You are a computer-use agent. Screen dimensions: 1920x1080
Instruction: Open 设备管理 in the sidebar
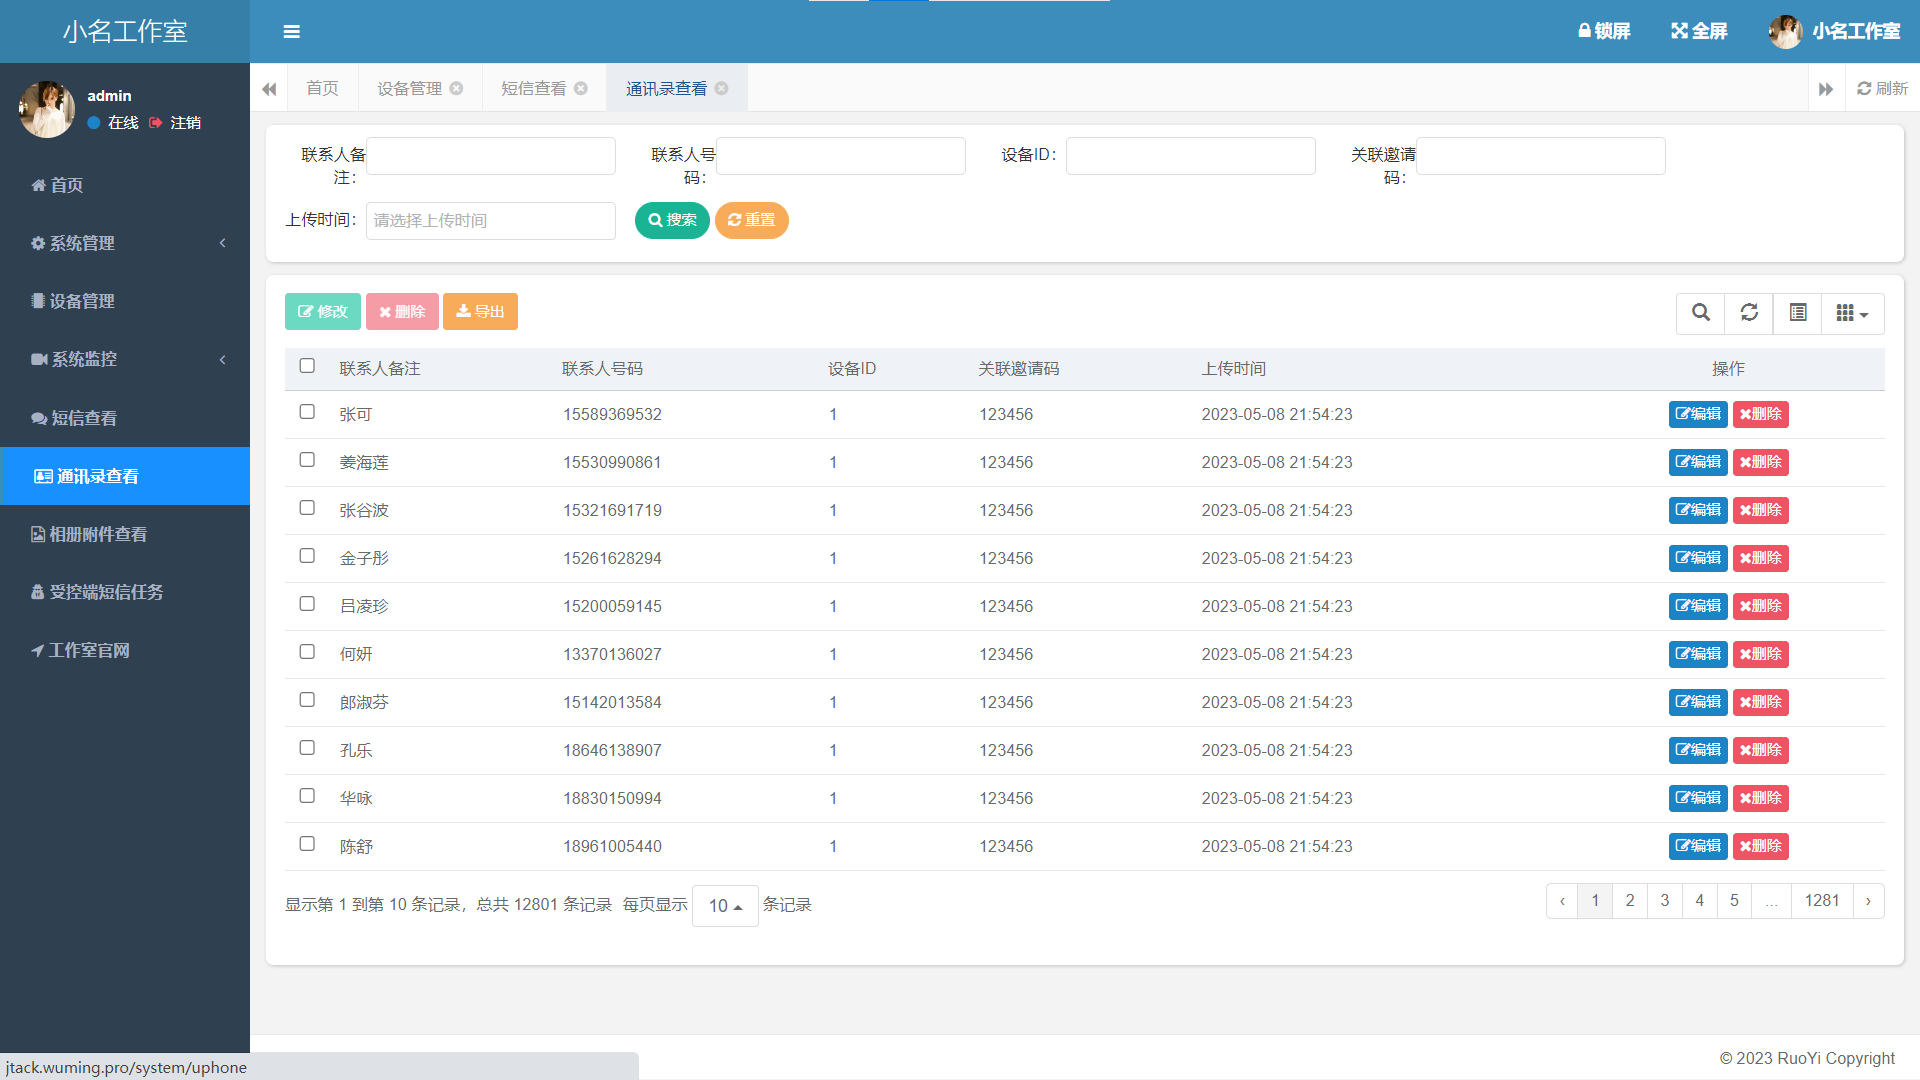pyautogui.click(x=125, y=301)
